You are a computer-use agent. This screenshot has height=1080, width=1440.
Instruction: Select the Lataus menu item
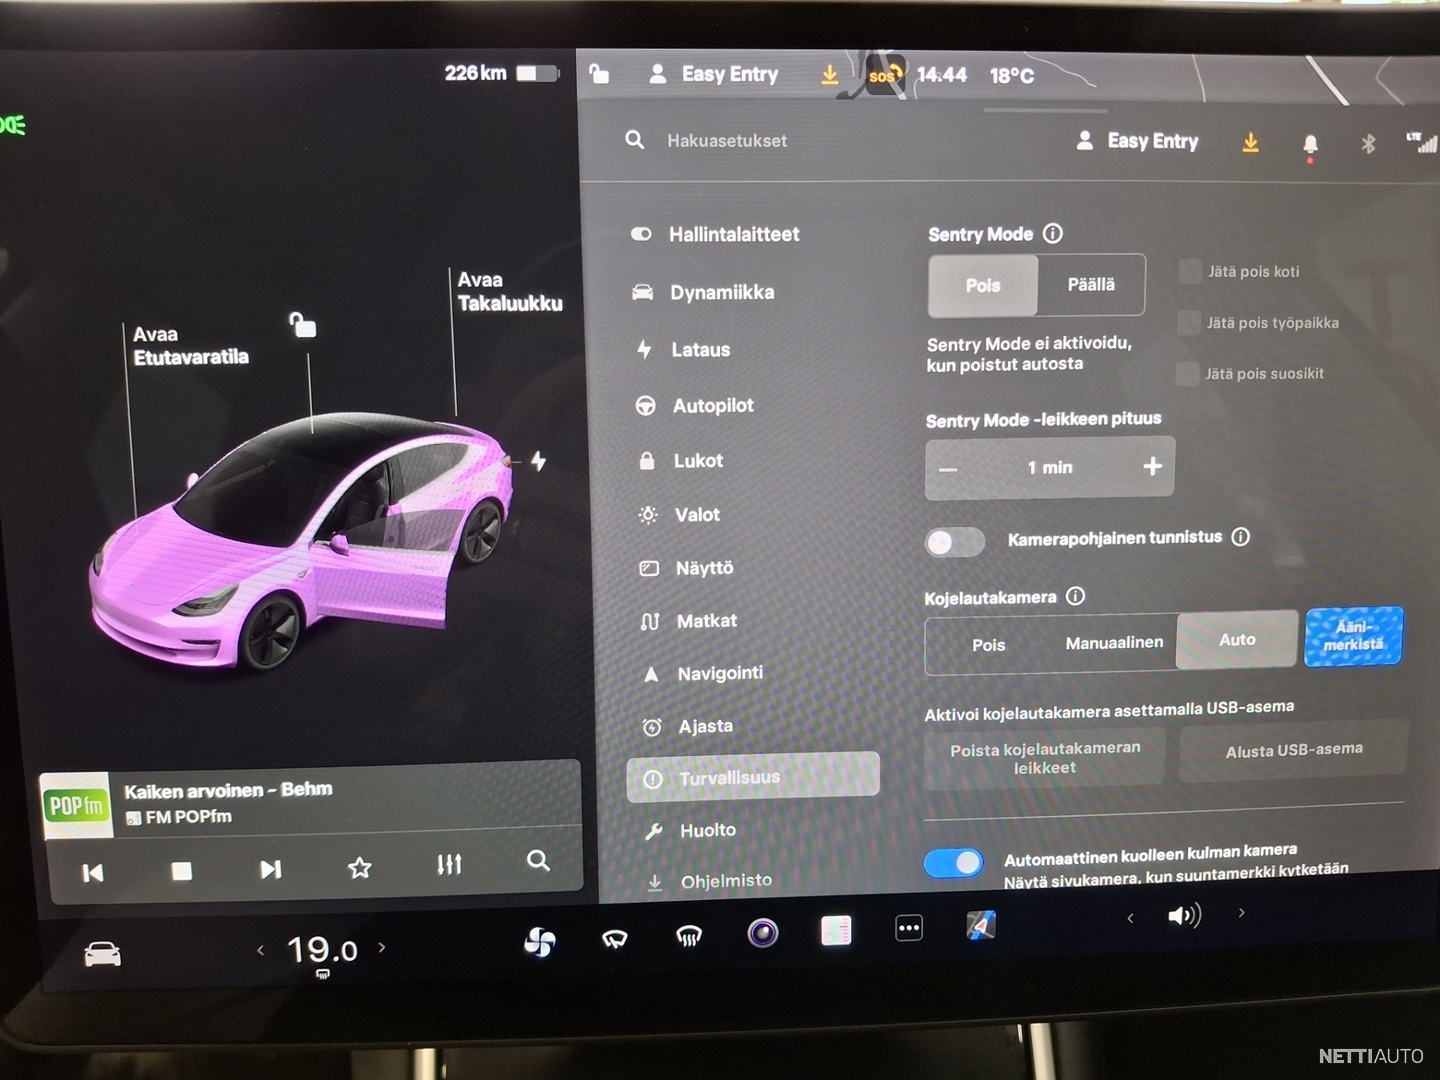point(700,350)
